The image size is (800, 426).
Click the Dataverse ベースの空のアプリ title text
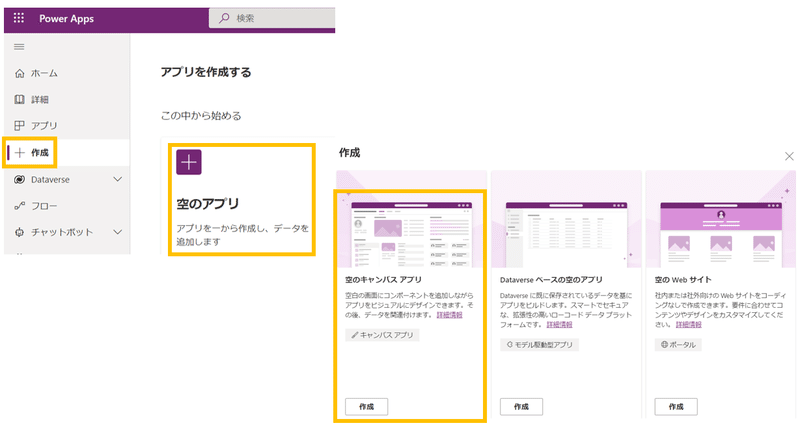[x=551, y=280]
